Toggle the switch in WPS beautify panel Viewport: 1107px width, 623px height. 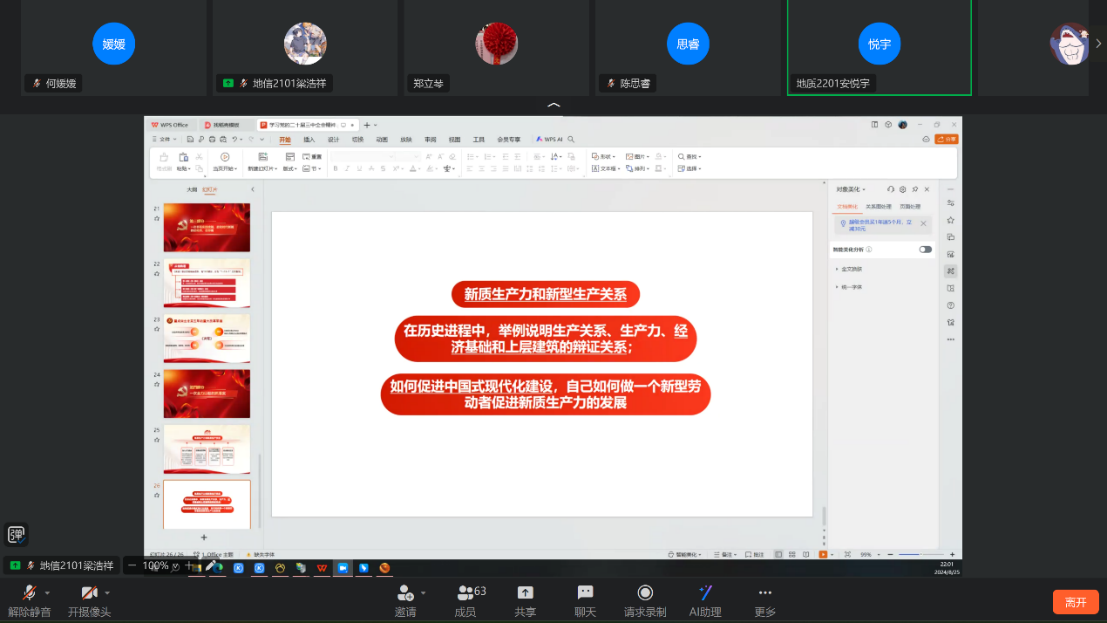(925, 249)
